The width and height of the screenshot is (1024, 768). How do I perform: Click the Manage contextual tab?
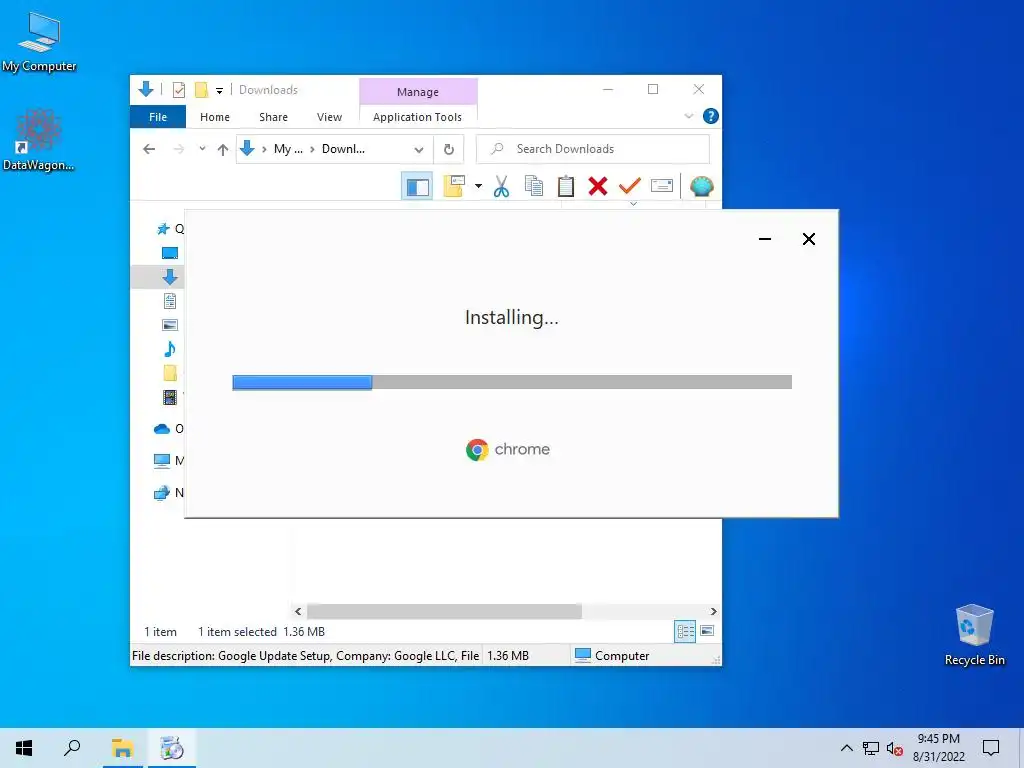418,91
